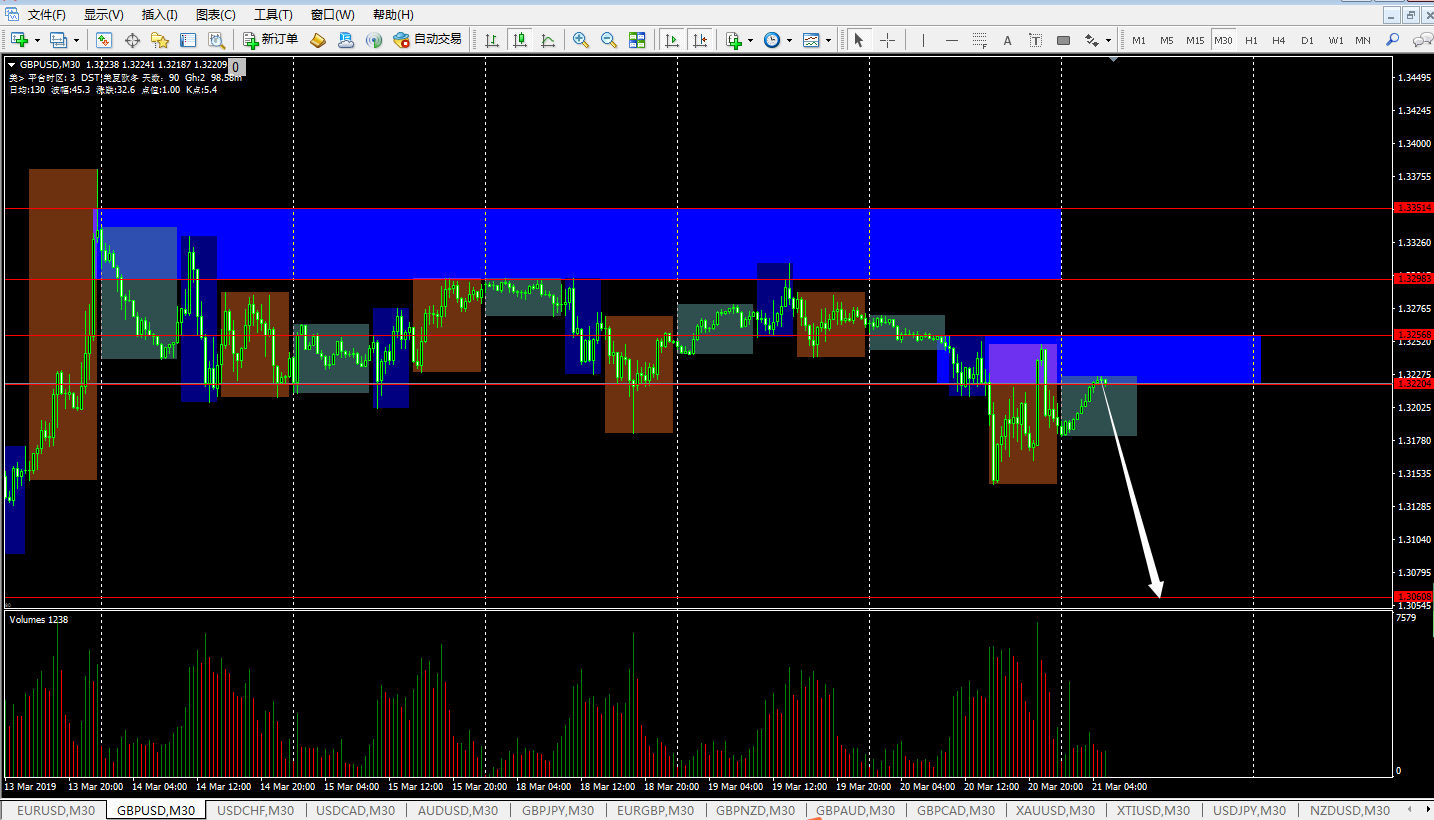1434x820 pixels.
Task: Show the Terminal panel icon
Action: pos(188,40)
